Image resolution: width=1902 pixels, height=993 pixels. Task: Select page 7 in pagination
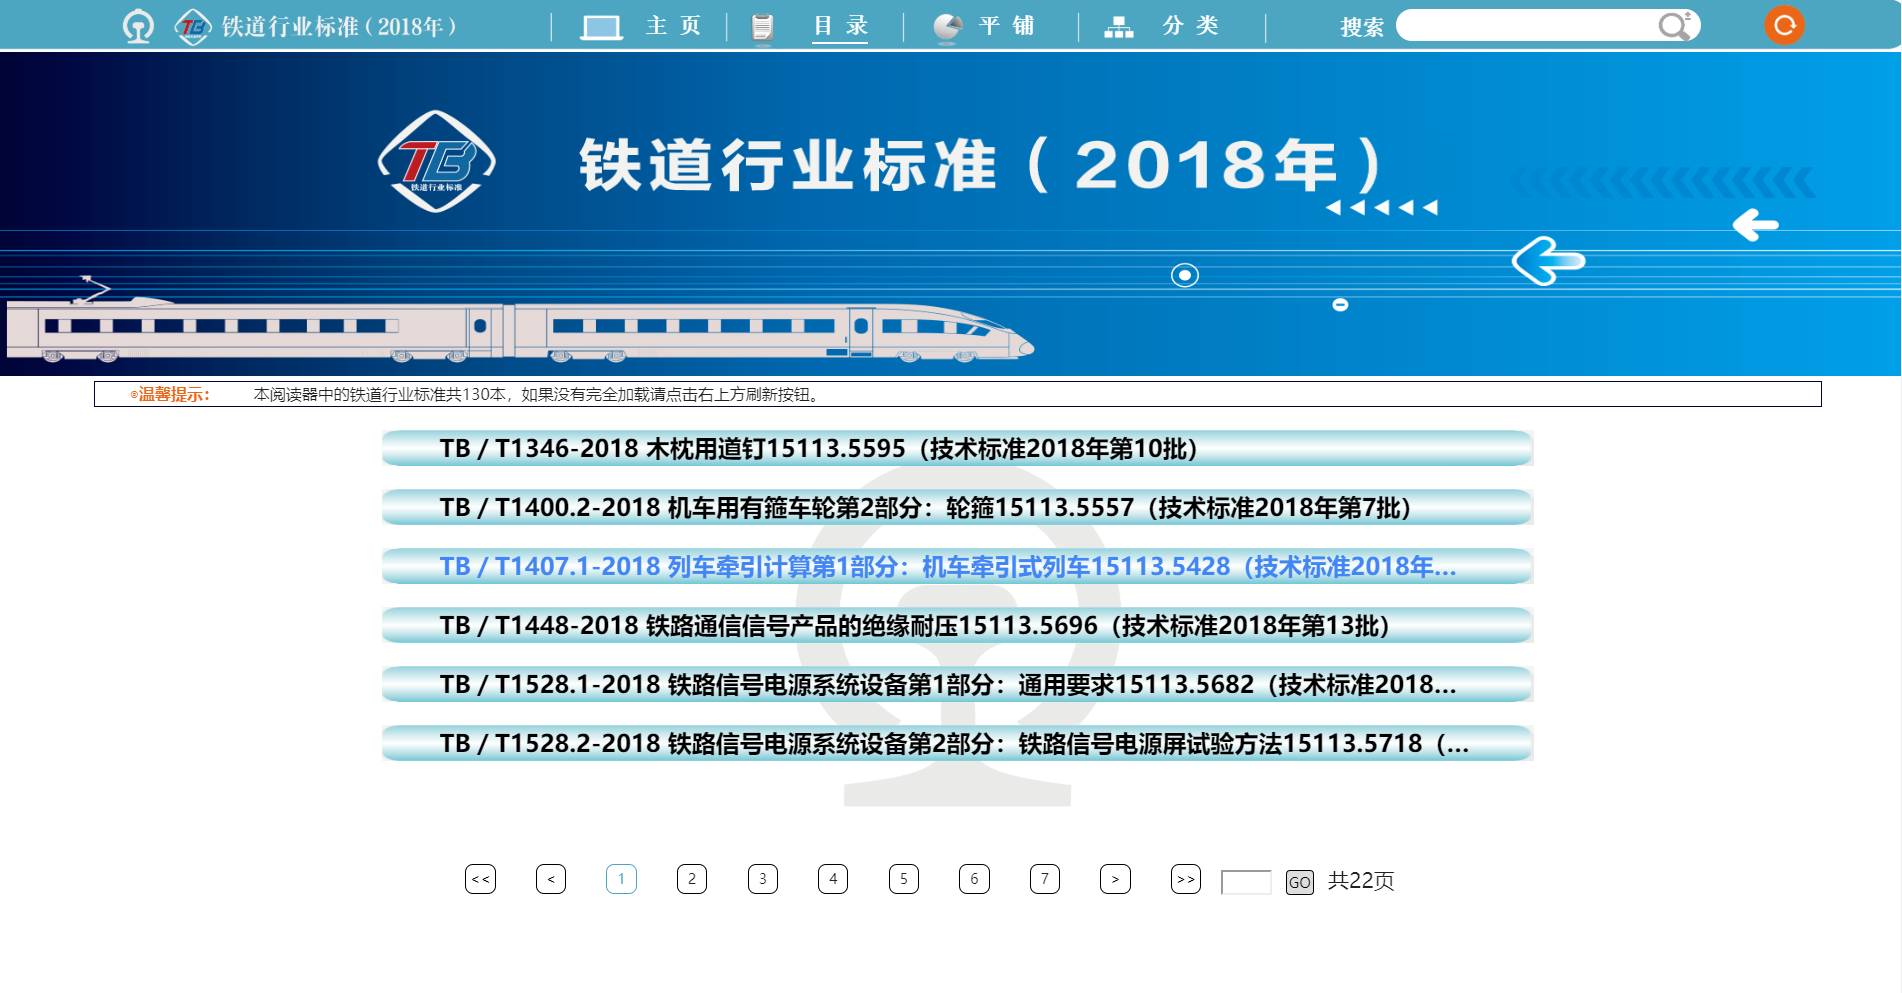1045,879
